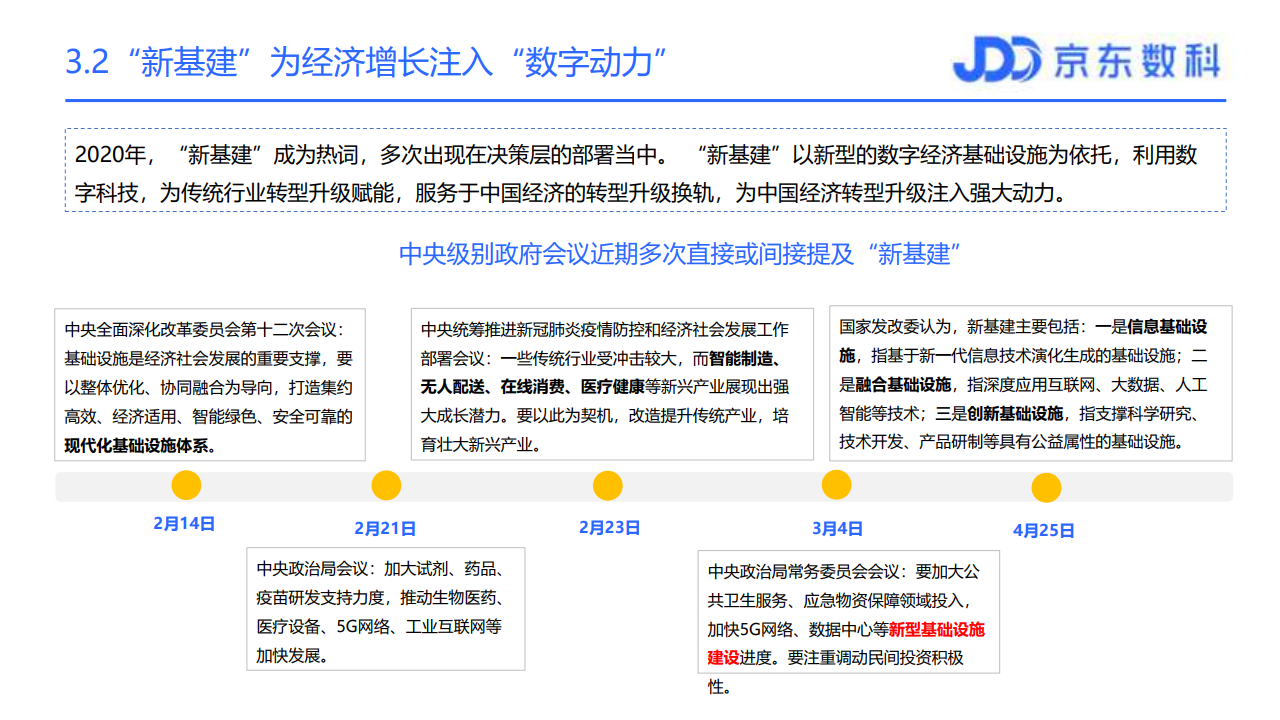1280x720 pixels.
Task: Click the 2月23日 date label
Action: 610,527
